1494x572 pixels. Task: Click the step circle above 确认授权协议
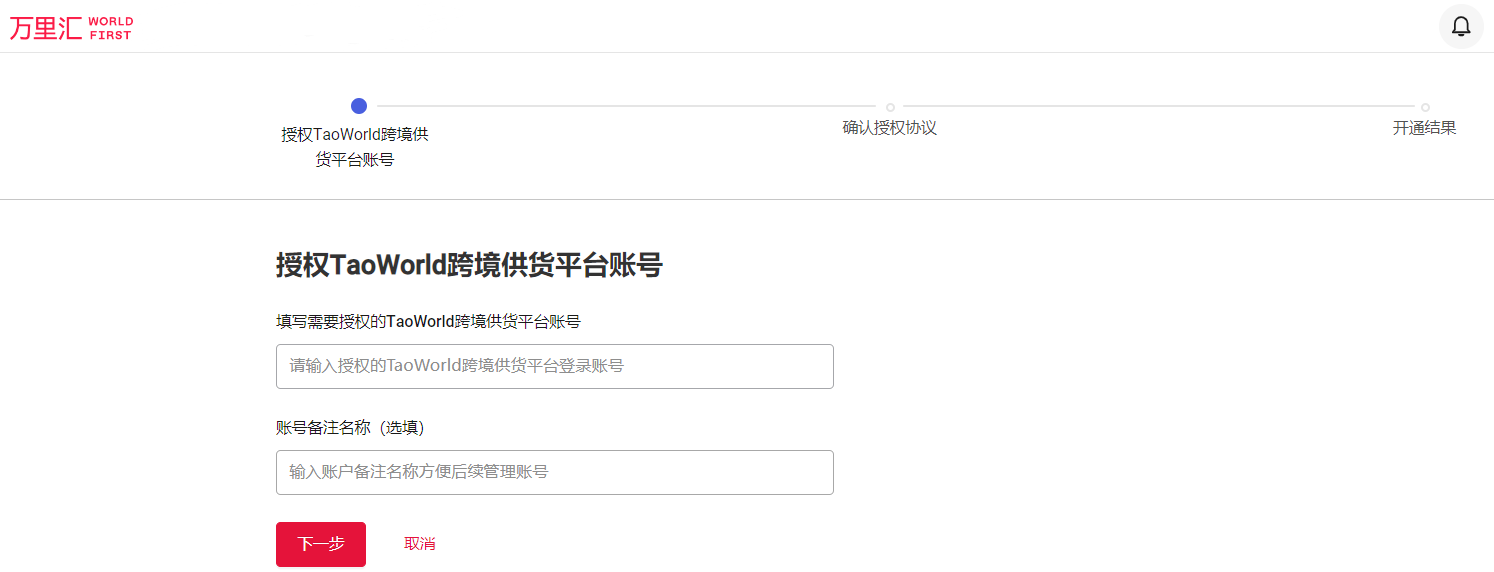890,107
